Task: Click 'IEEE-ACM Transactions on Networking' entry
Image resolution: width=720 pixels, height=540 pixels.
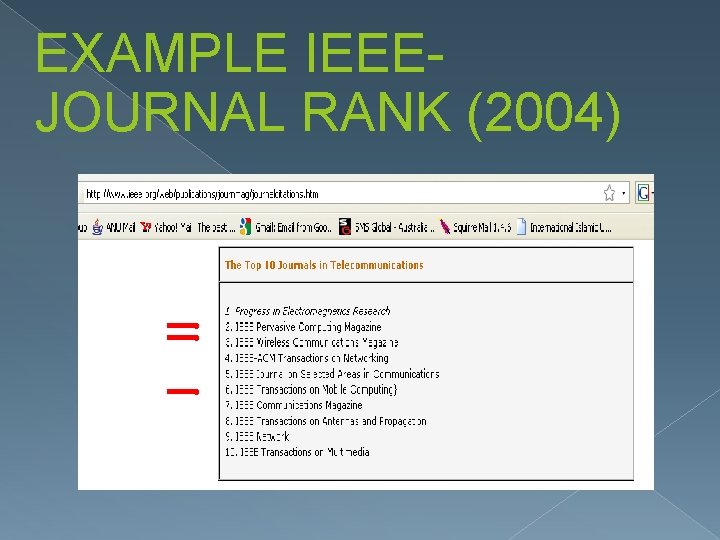Action: 307,358
